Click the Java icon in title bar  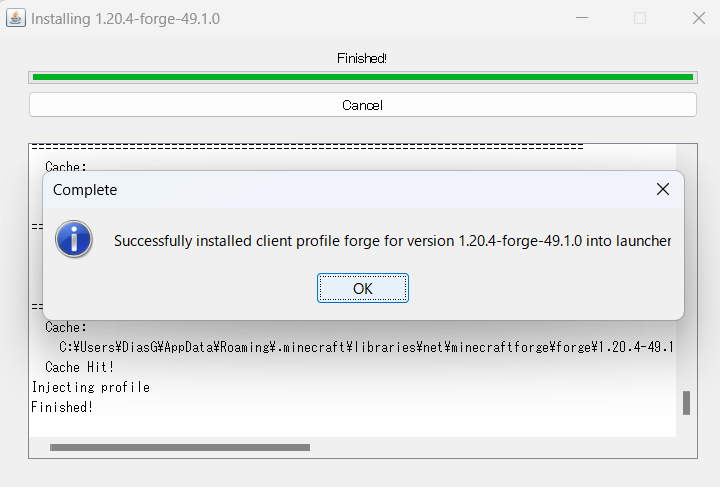[16, 18]
